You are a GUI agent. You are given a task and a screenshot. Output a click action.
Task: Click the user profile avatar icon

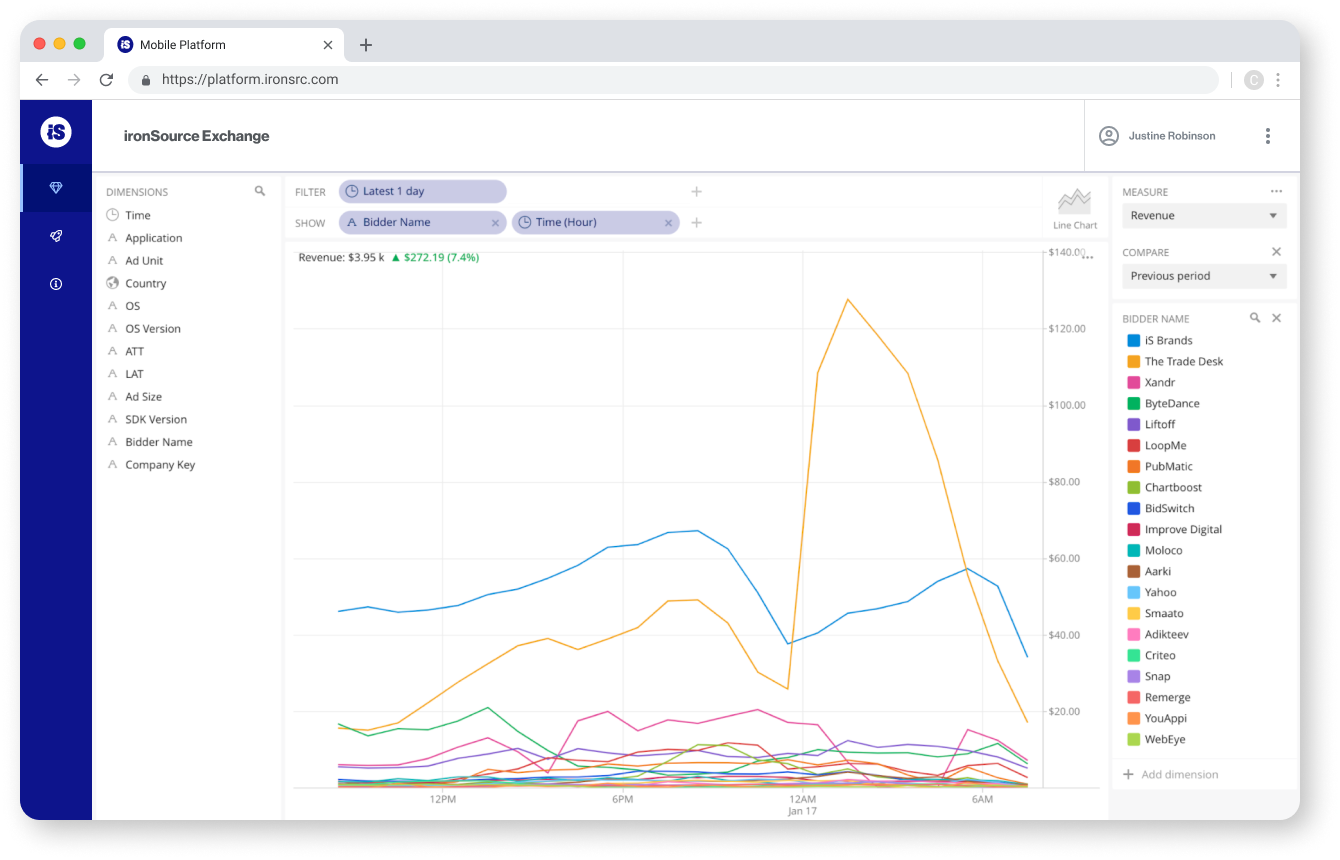[1108, 136]
